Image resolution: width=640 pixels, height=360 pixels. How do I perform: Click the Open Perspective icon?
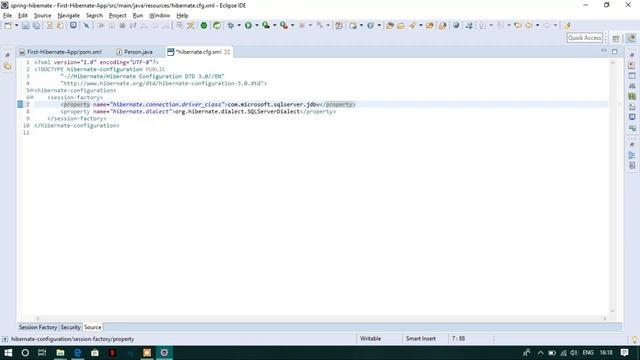[616, 38]
